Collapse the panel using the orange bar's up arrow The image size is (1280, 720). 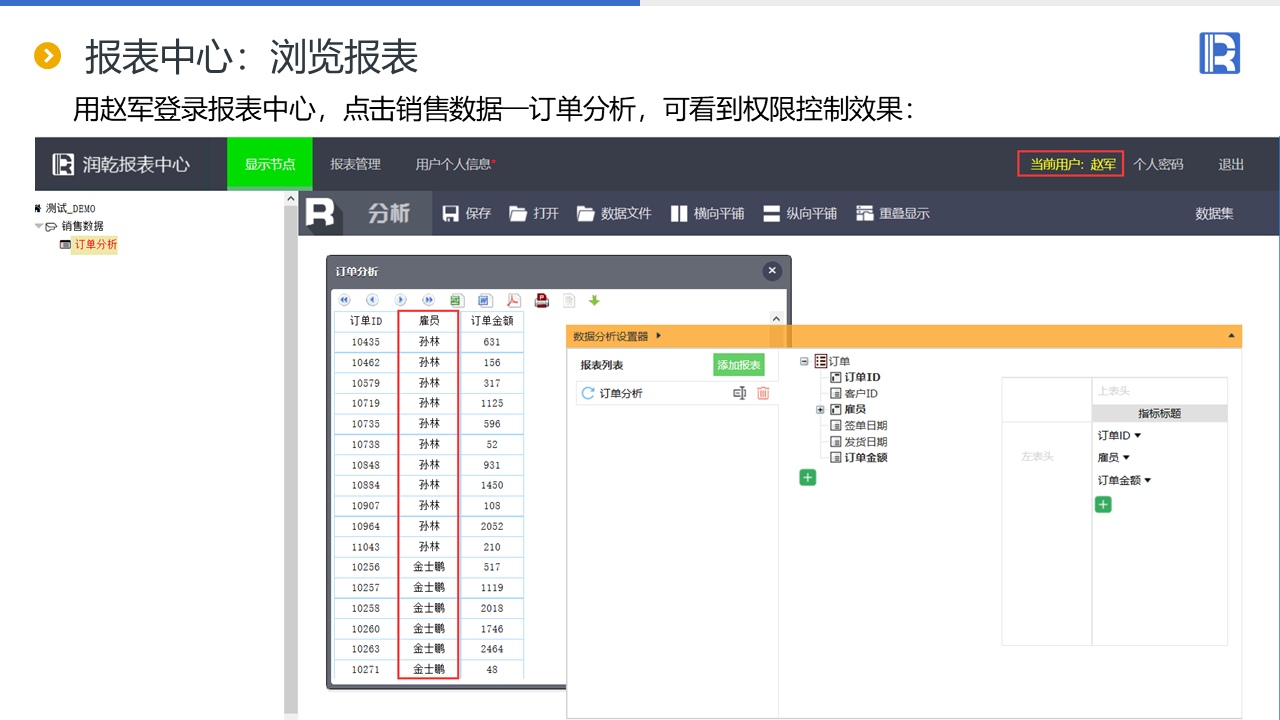point(1231,337)
